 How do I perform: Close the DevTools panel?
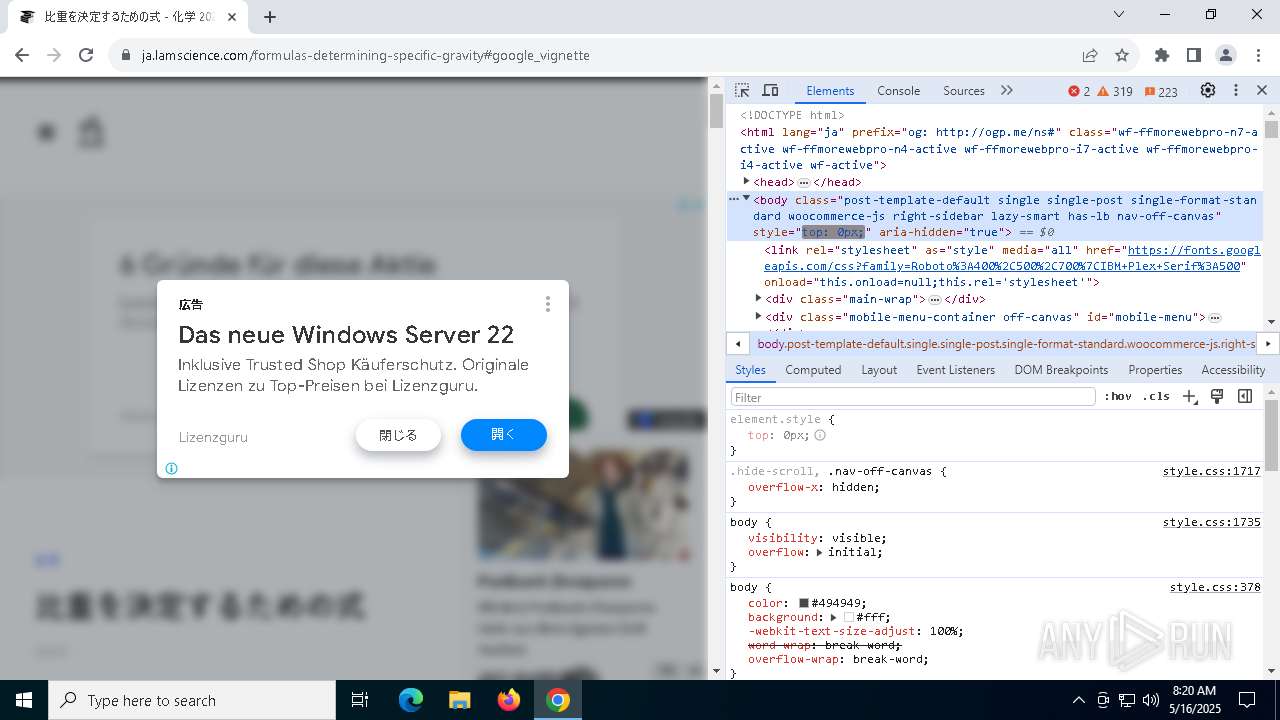(1262, 90)
